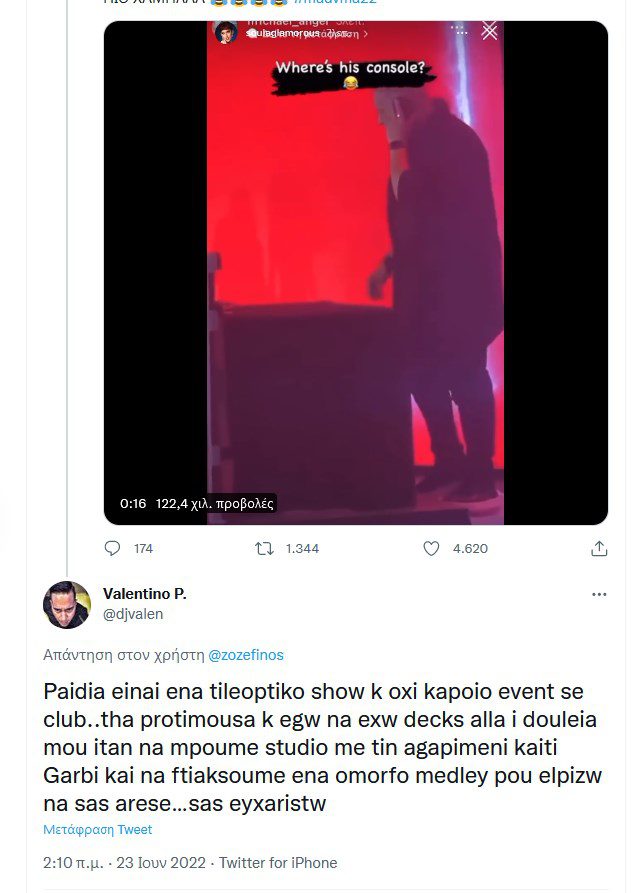
Task: Open the Valentino P. display name
Action: (x=145, y=593)
